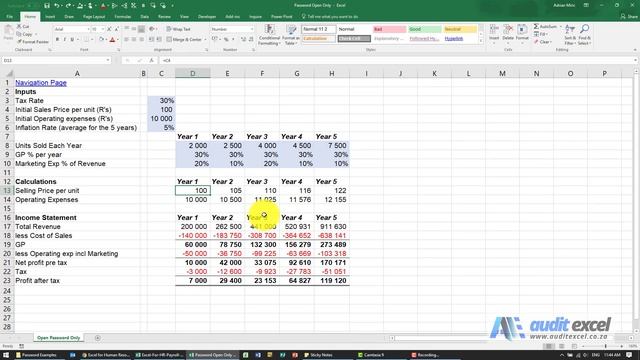The image size is (640, 360).
Task: Expand the Merge & Center dropdown arrow
Action: (205, 40)
